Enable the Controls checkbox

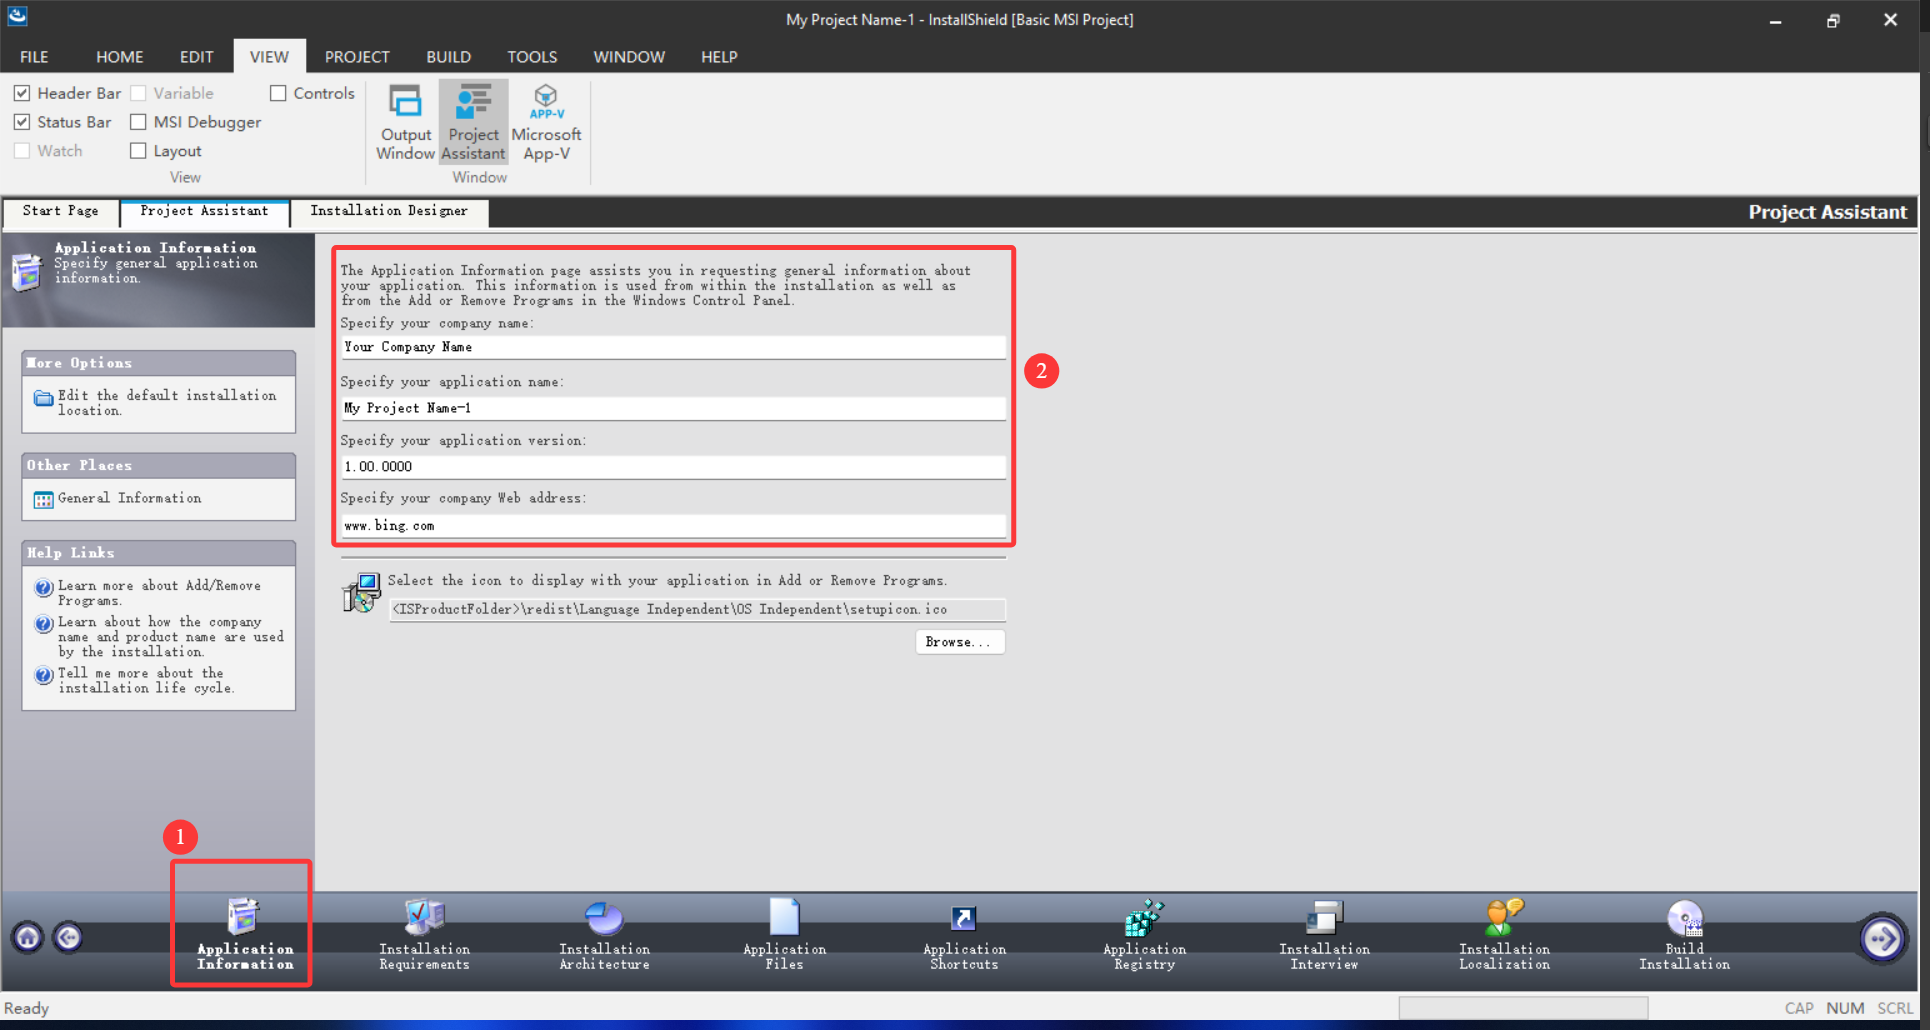pyautogui.click(x=278, y=93)
